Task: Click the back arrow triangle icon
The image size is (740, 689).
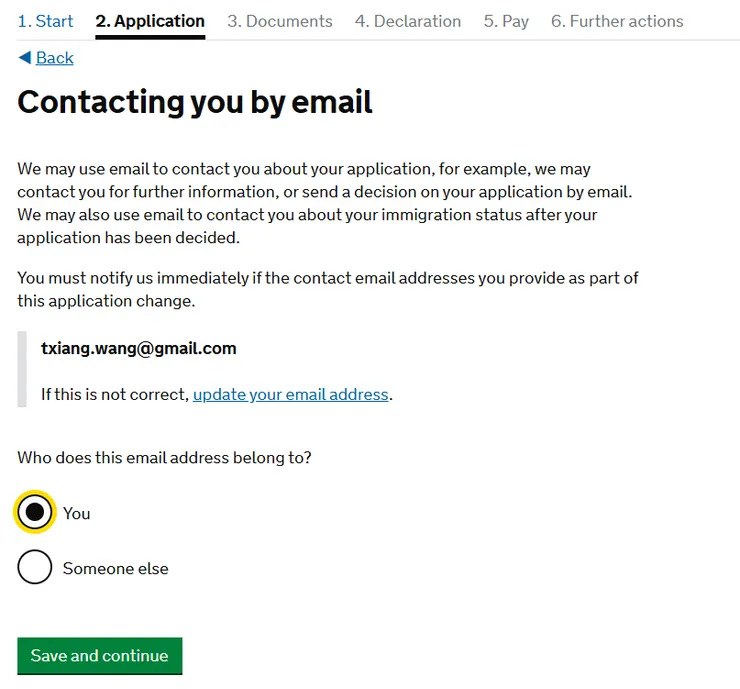Action: [24, 58]
